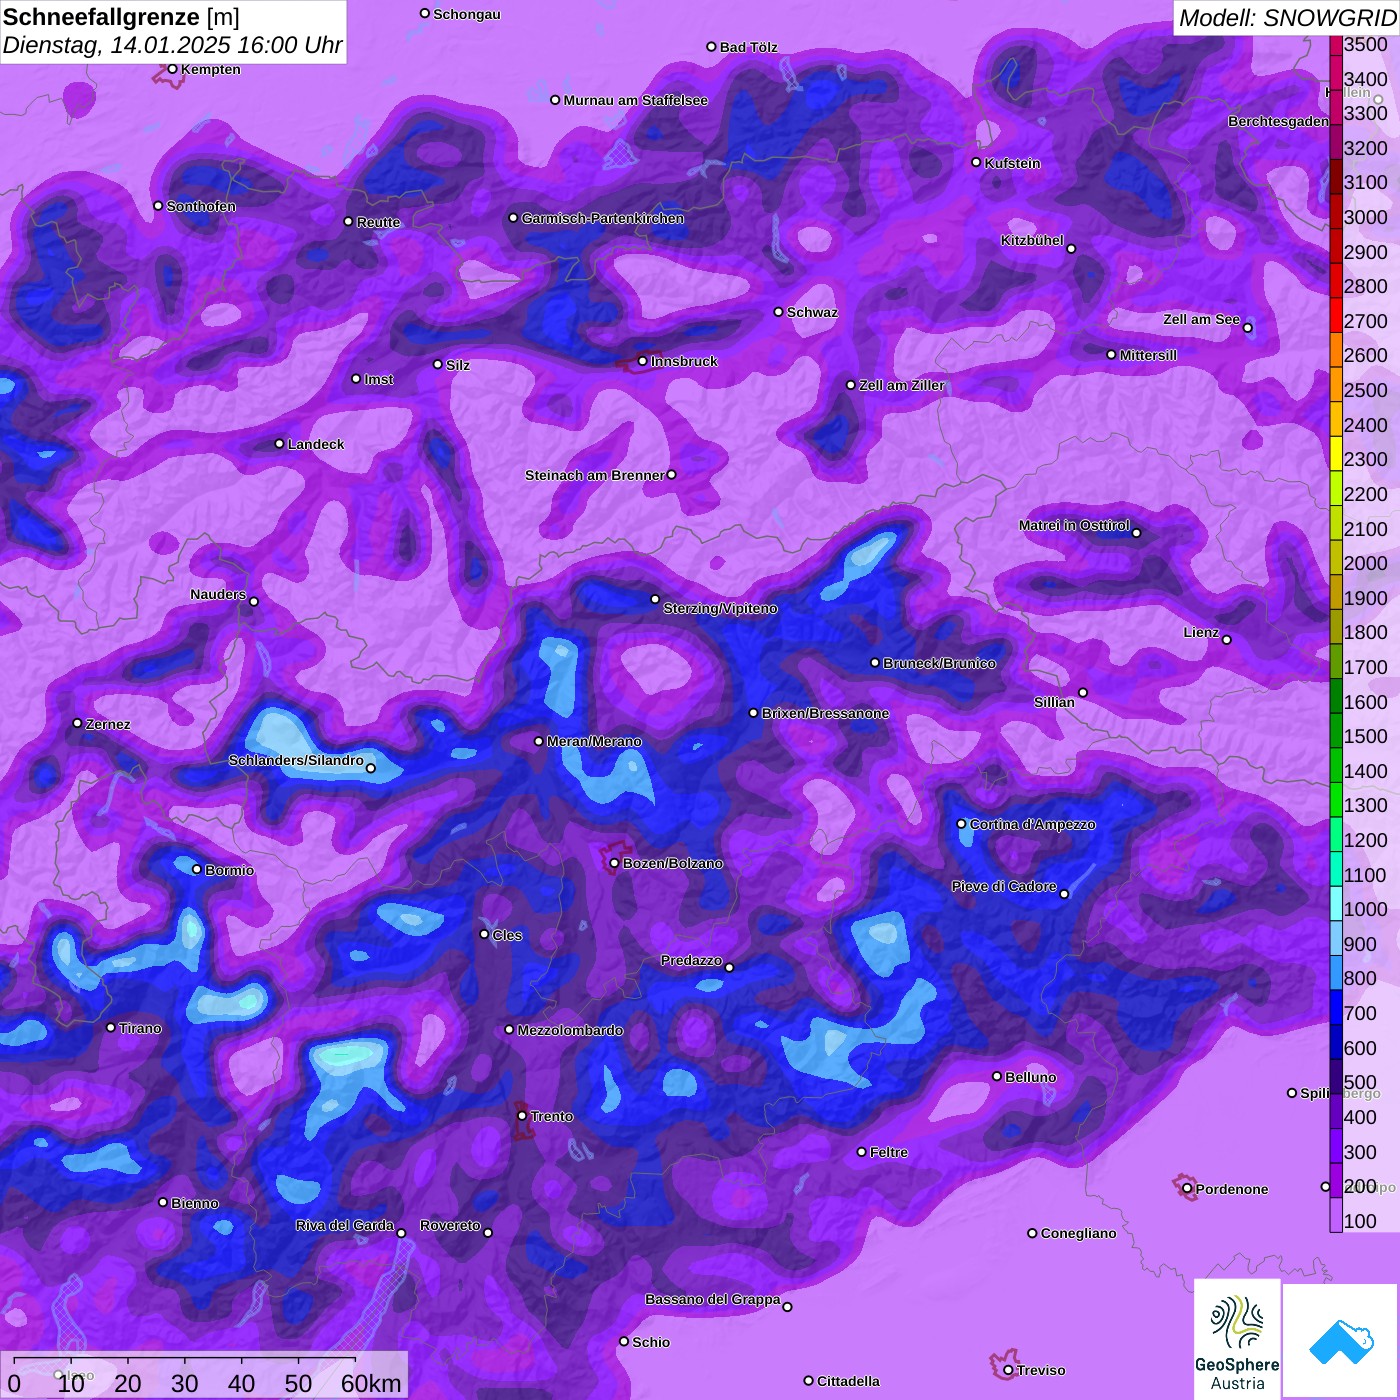Click the GeoSphere Austria logo

point(1237,1339)
